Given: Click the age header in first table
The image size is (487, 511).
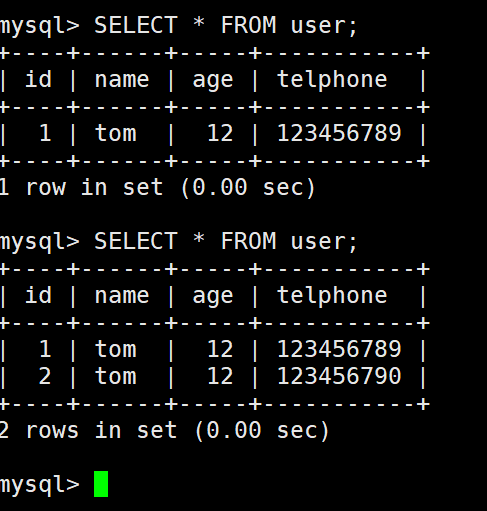Looking at the screenshot, I should pos(213,82).
